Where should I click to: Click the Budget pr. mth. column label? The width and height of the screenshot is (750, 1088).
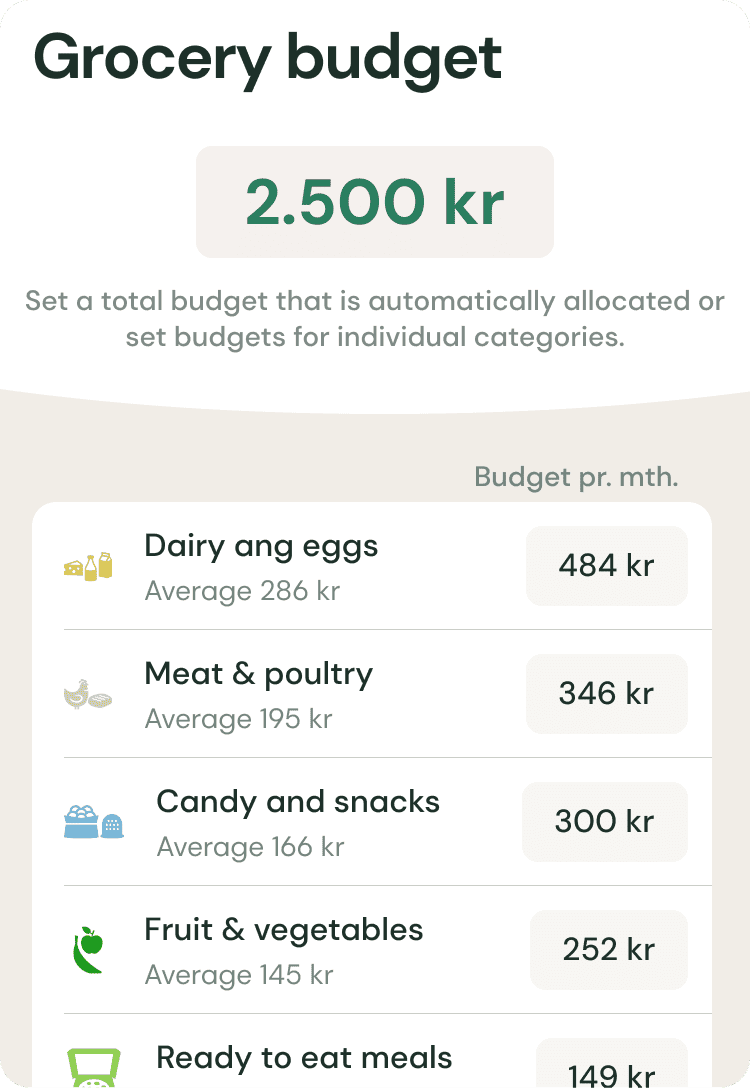(576, 477)
